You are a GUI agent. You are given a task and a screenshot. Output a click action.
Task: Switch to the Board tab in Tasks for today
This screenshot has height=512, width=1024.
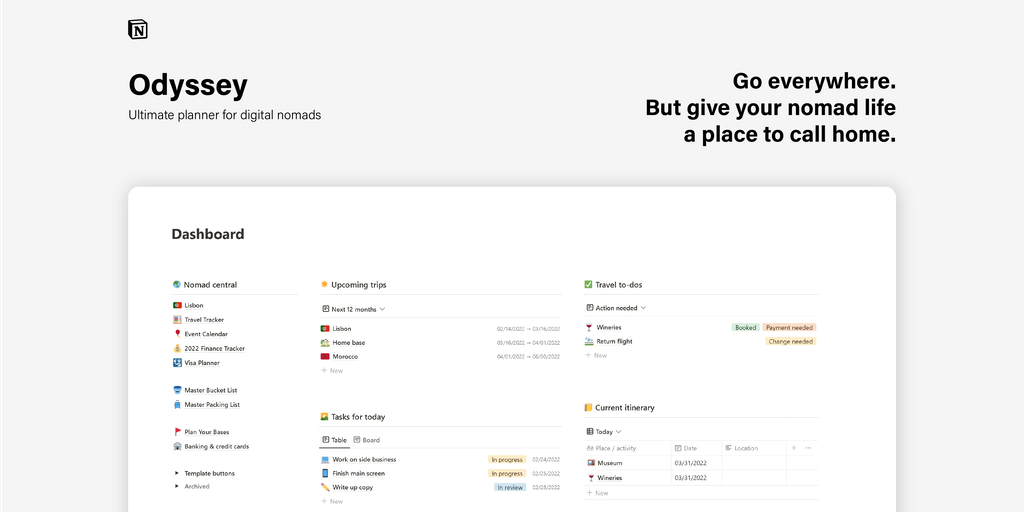[366, 440]
